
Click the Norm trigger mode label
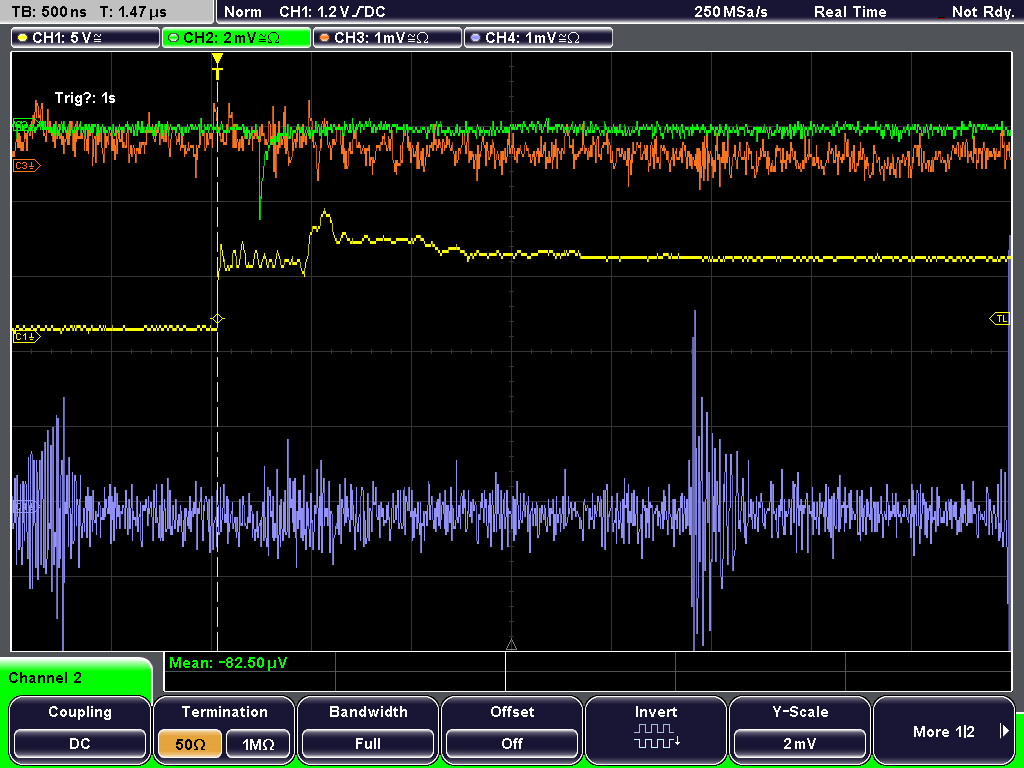click(x=242, y=12)
